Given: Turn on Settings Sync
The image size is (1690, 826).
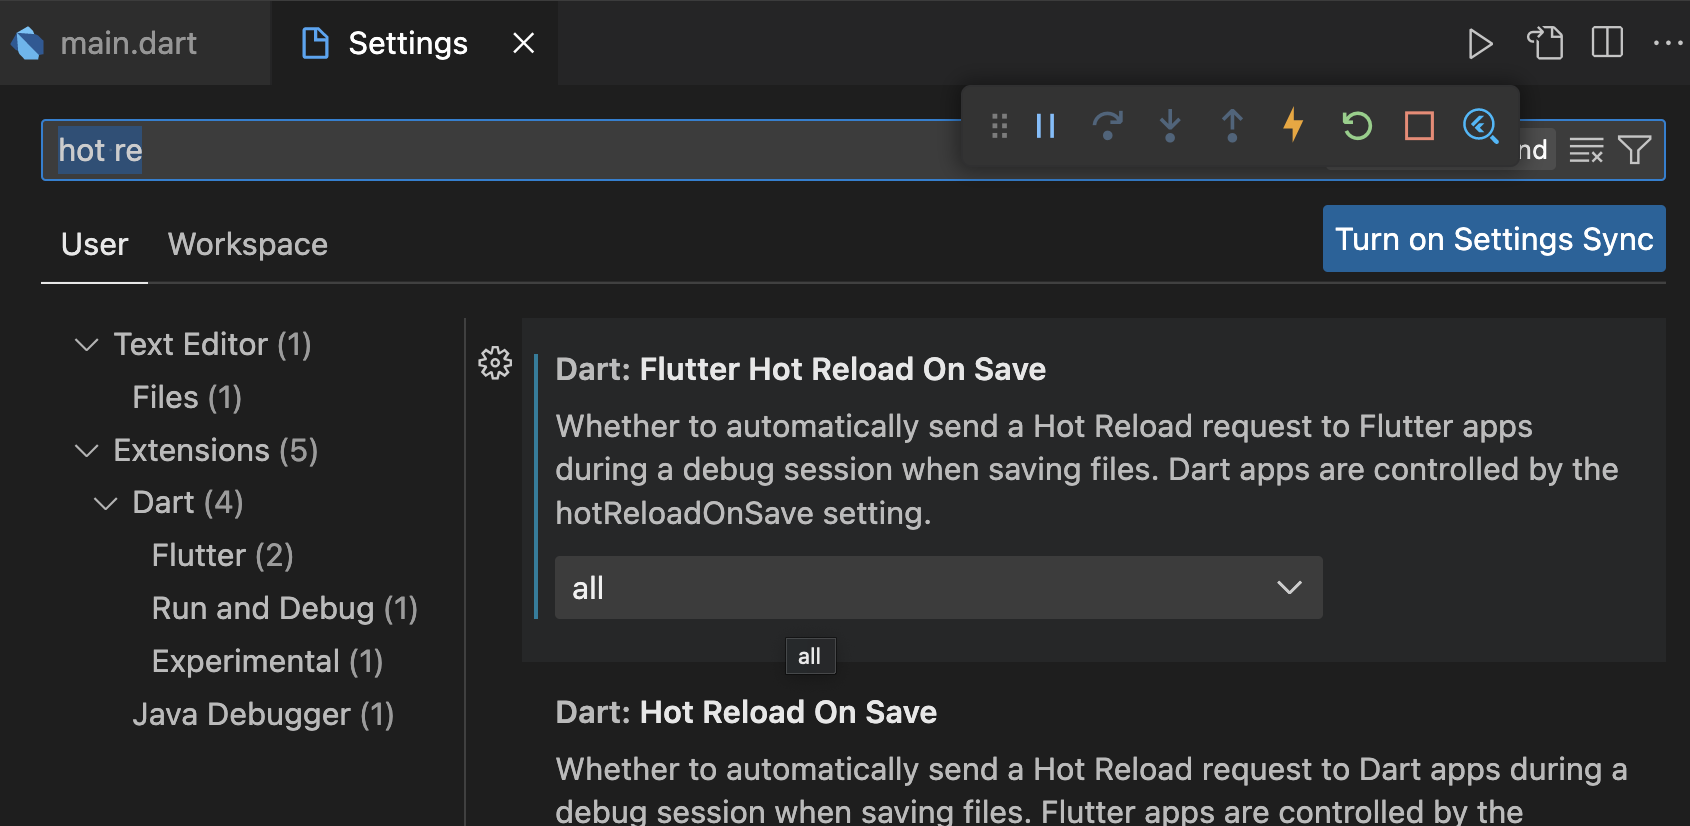Looking at the screenshot, I should (1494, 239).
